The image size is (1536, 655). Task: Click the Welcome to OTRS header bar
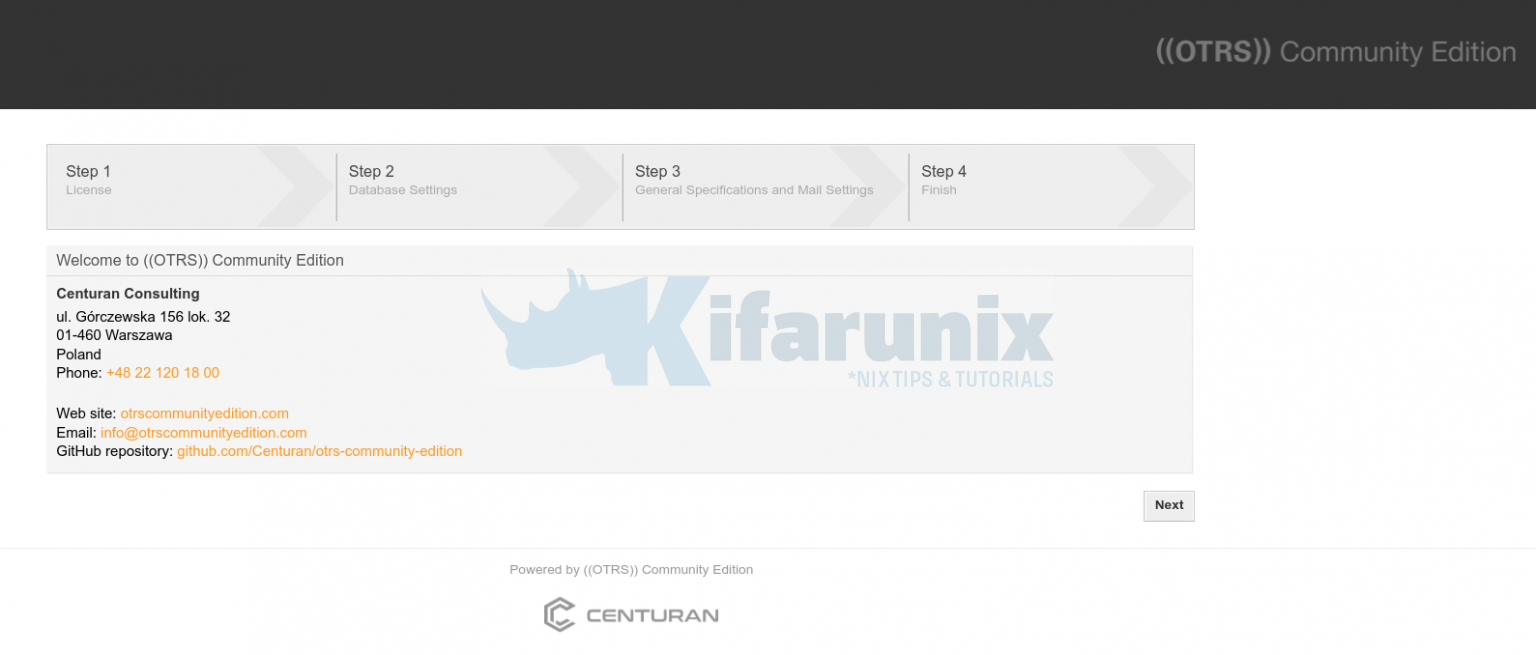point(200,260)
